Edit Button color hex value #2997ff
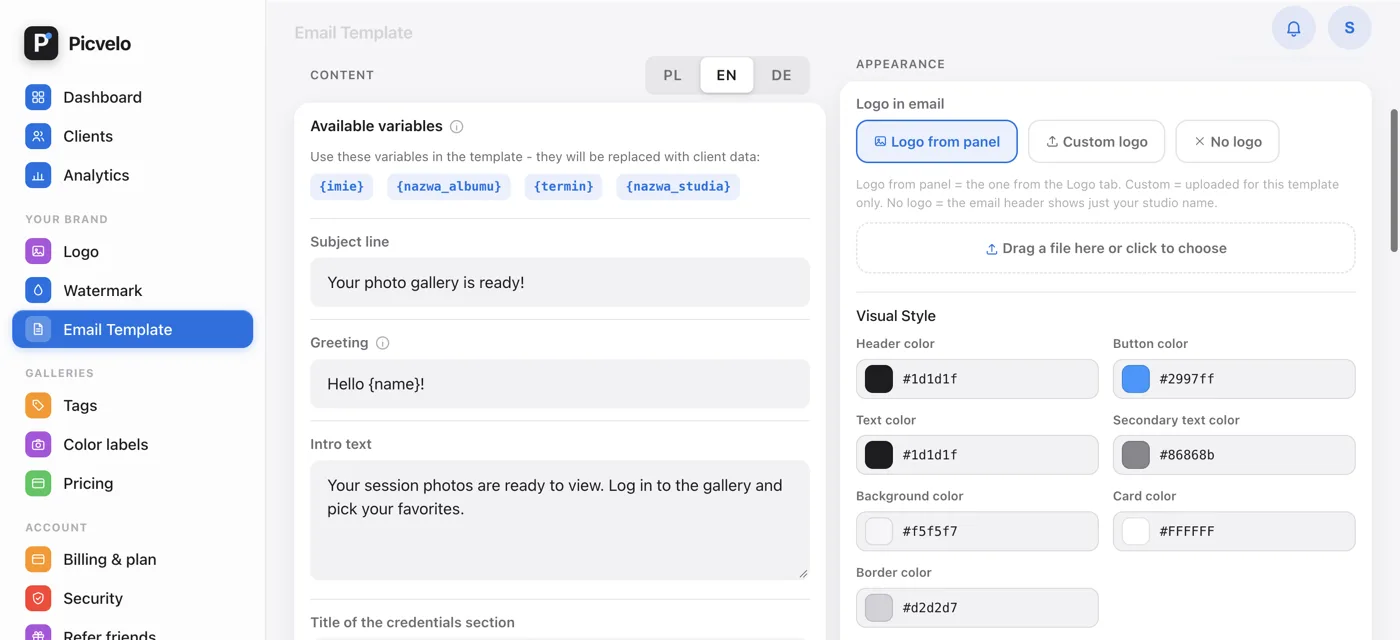 tap(1187, 379)
